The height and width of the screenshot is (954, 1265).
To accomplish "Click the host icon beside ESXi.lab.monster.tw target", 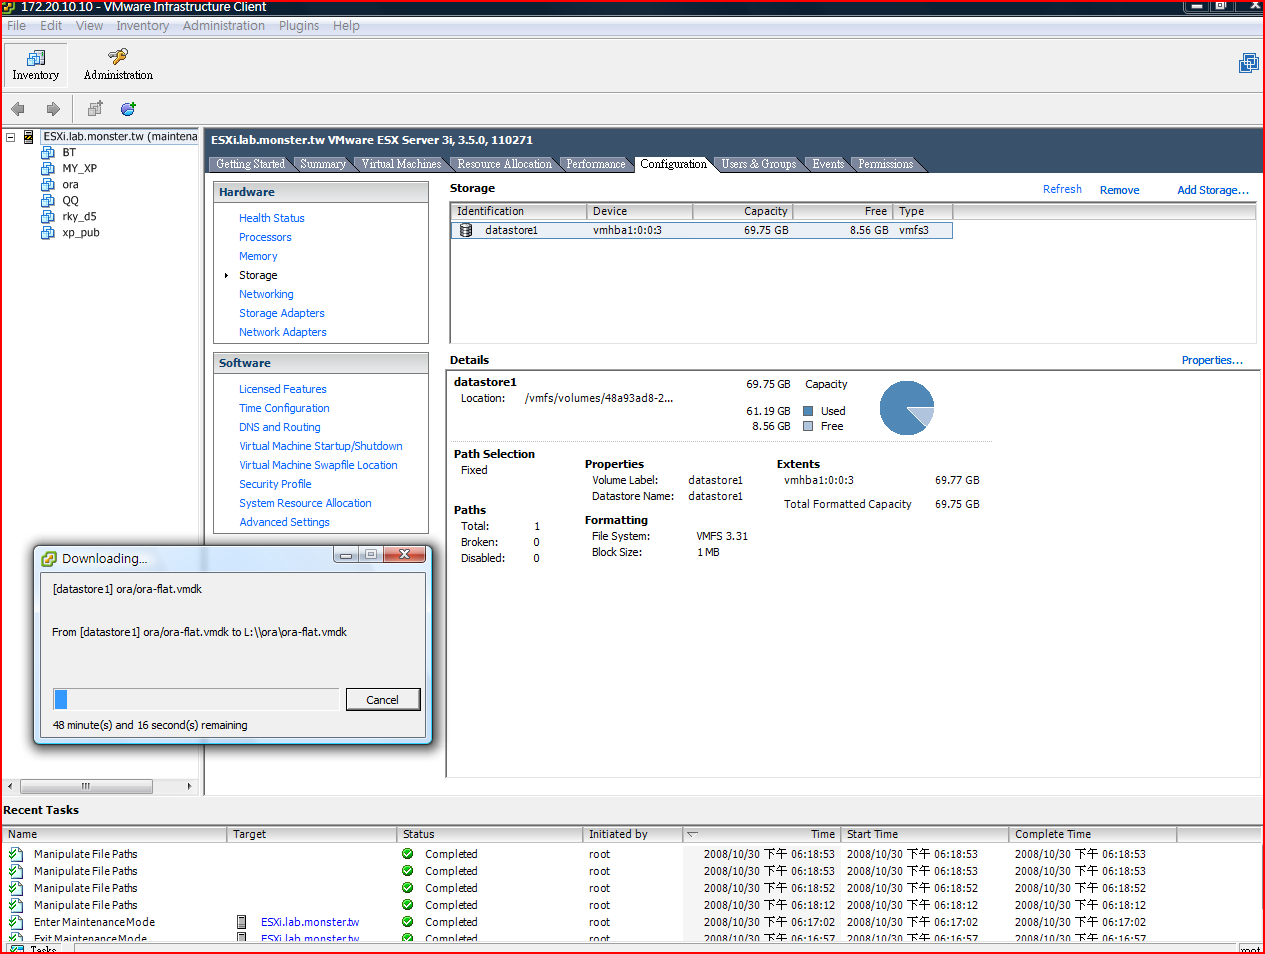I will 241,922.
